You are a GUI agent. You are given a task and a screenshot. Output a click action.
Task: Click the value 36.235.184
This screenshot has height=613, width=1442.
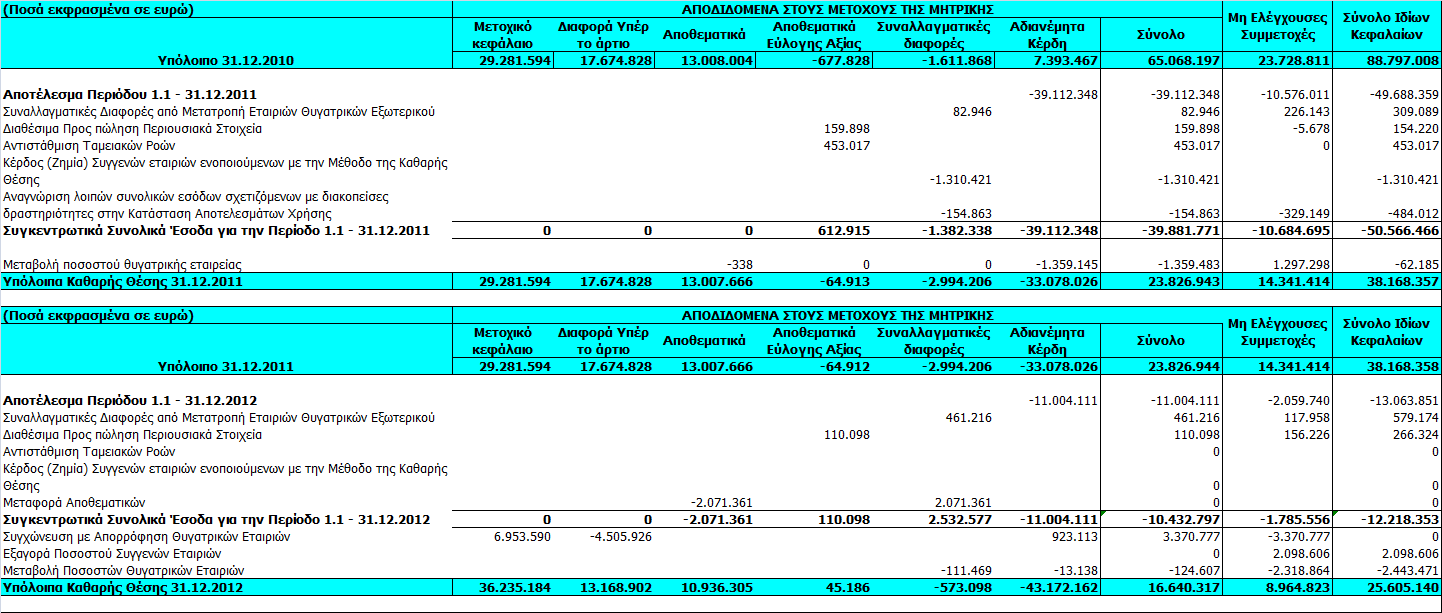(x=516, y=587)
